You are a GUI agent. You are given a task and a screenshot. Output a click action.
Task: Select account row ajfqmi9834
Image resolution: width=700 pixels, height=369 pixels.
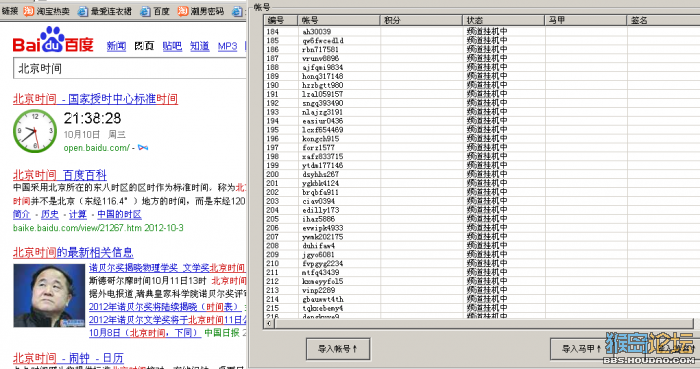[482, 67]
